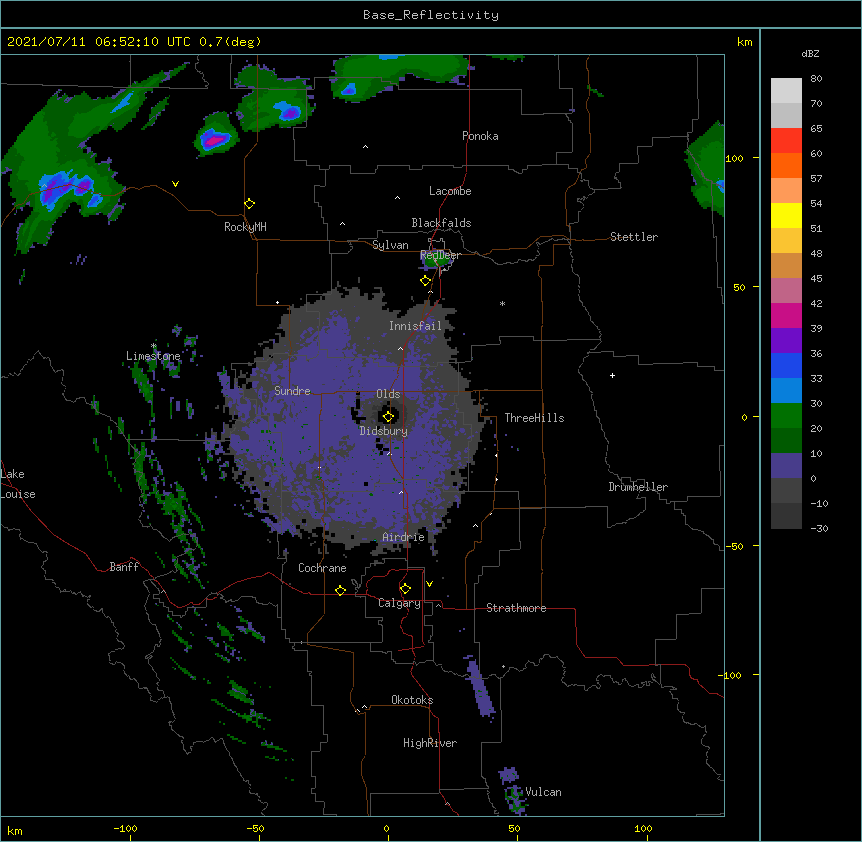
Task: Select the darkest gray -30 to -10 swatch
Action: pyautogui.click(x=786, y=516)
